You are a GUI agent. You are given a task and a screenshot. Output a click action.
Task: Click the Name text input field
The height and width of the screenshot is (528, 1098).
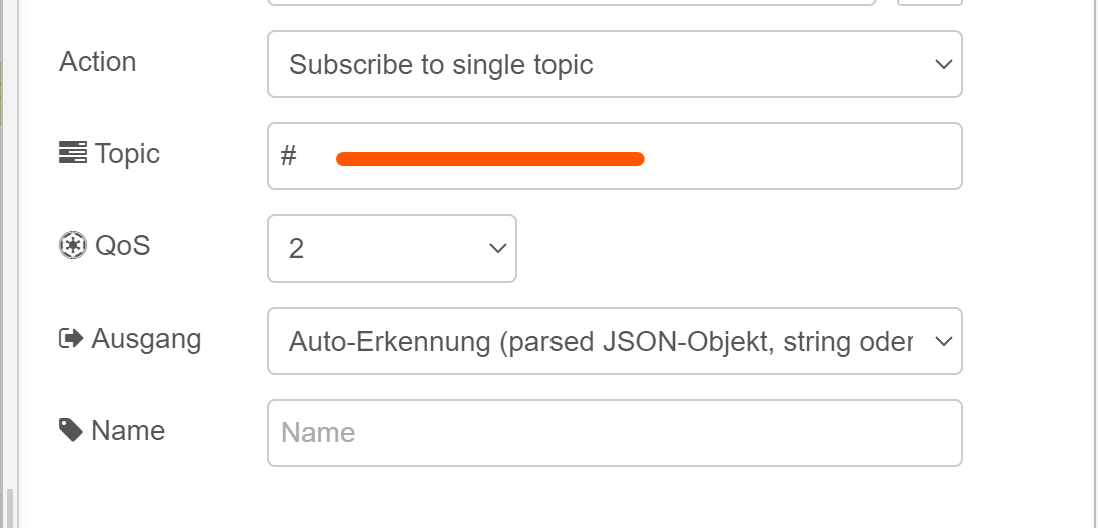coord(615,433)
